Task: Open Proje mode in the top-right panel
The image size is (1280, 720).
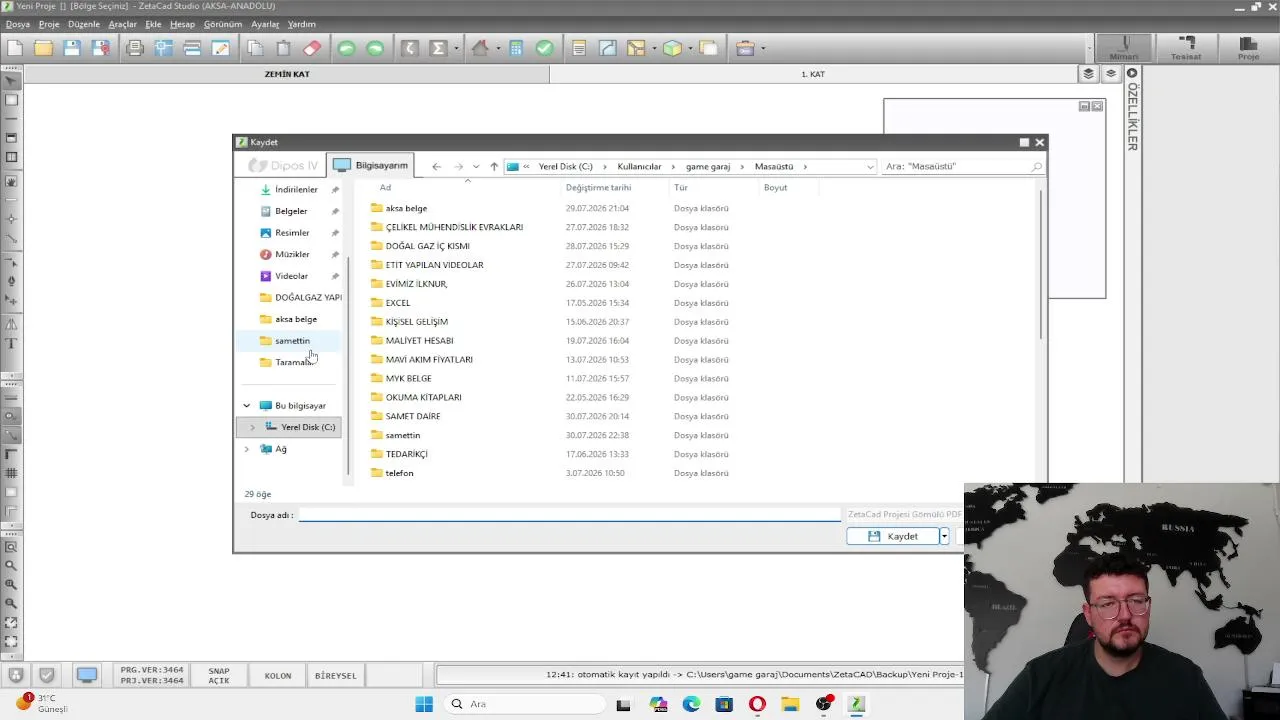Action: [1248, 48]
